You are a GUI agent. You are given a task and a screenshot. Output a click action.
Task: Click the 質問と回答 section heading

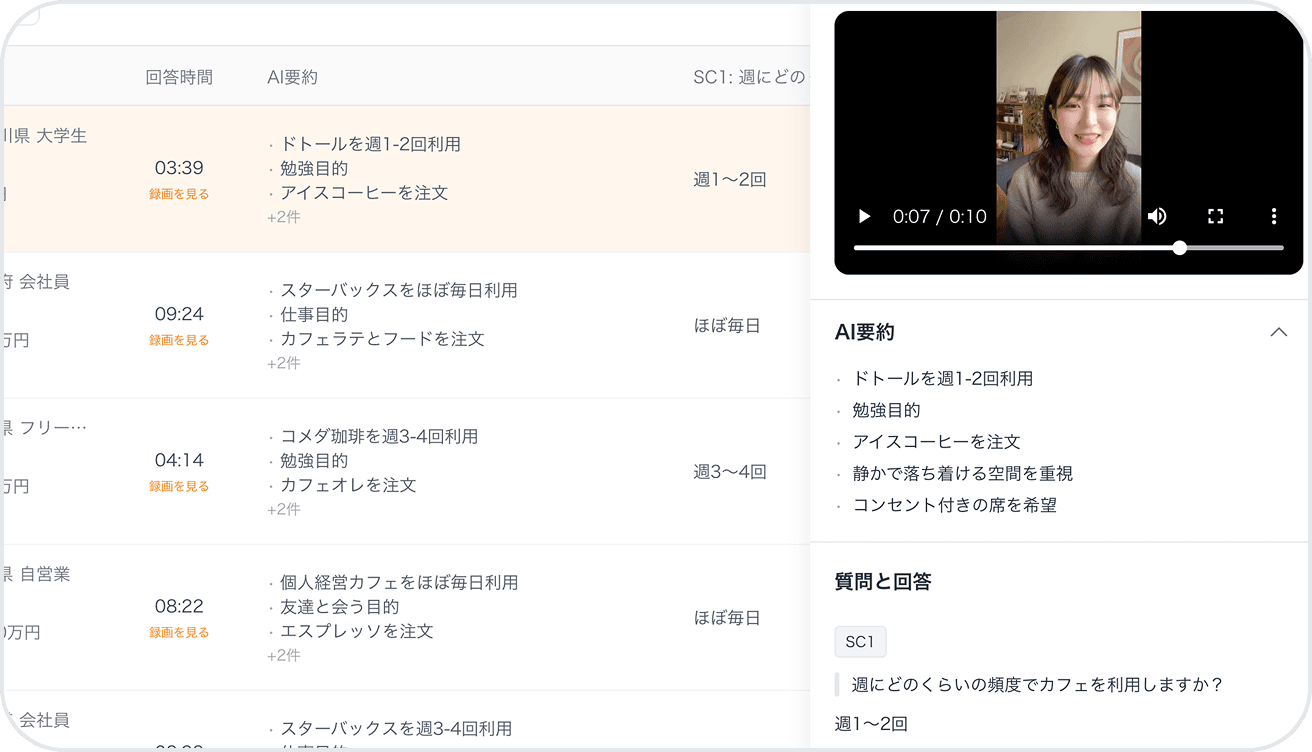pos(883,581)
